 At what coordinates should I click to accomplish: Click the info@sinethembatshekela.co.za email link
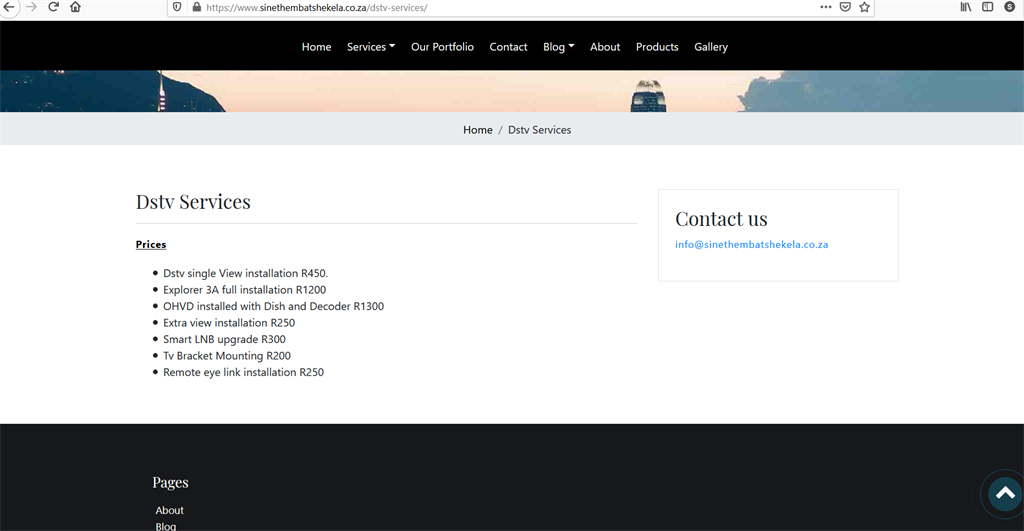(x=752, y=244)
